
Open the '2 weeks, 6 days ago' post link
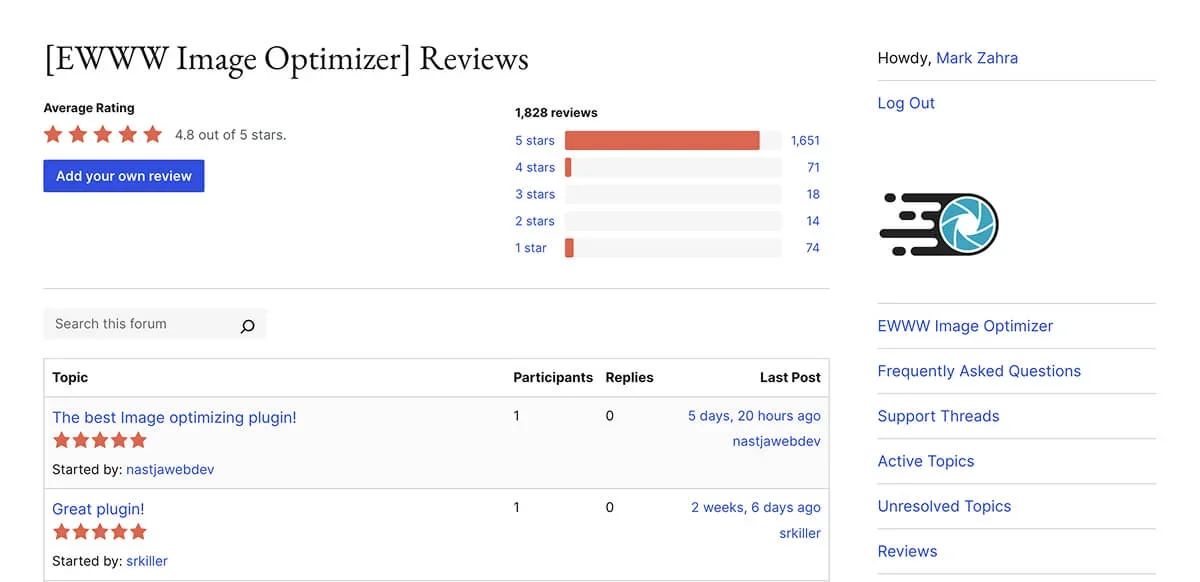[x=756, y=508]
